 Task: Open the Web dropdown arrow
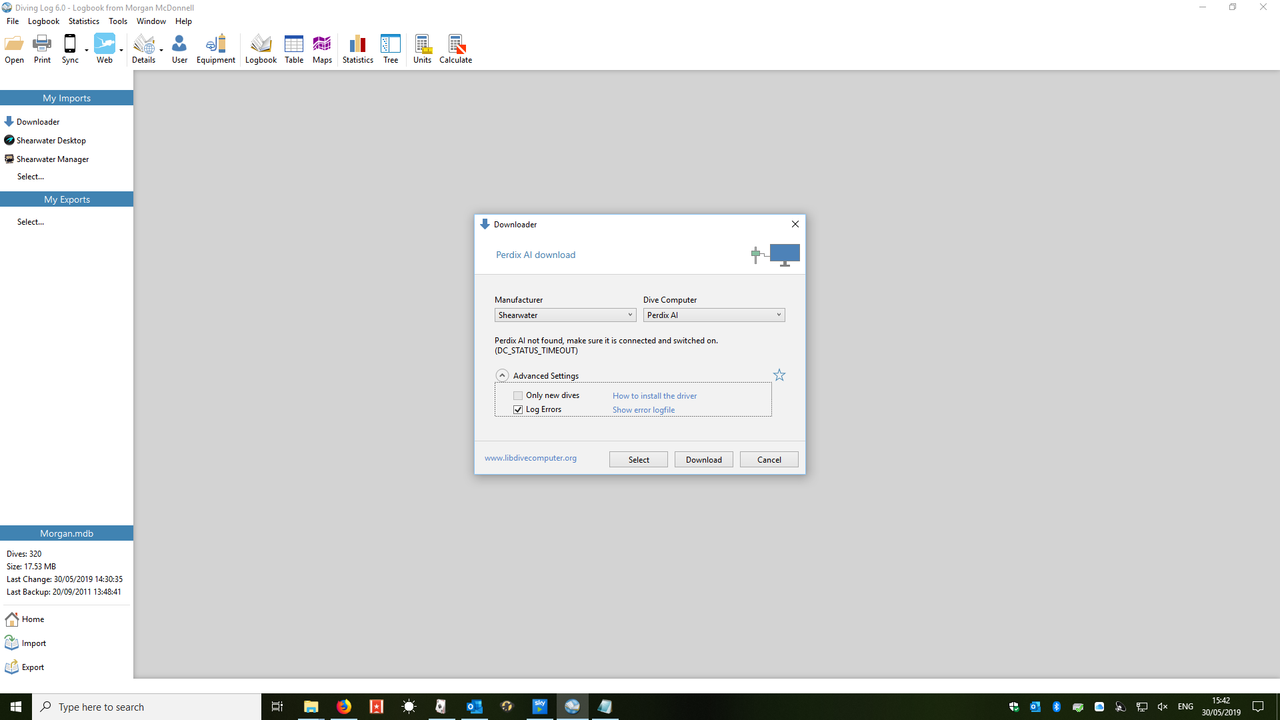click(x=121, y=49)
